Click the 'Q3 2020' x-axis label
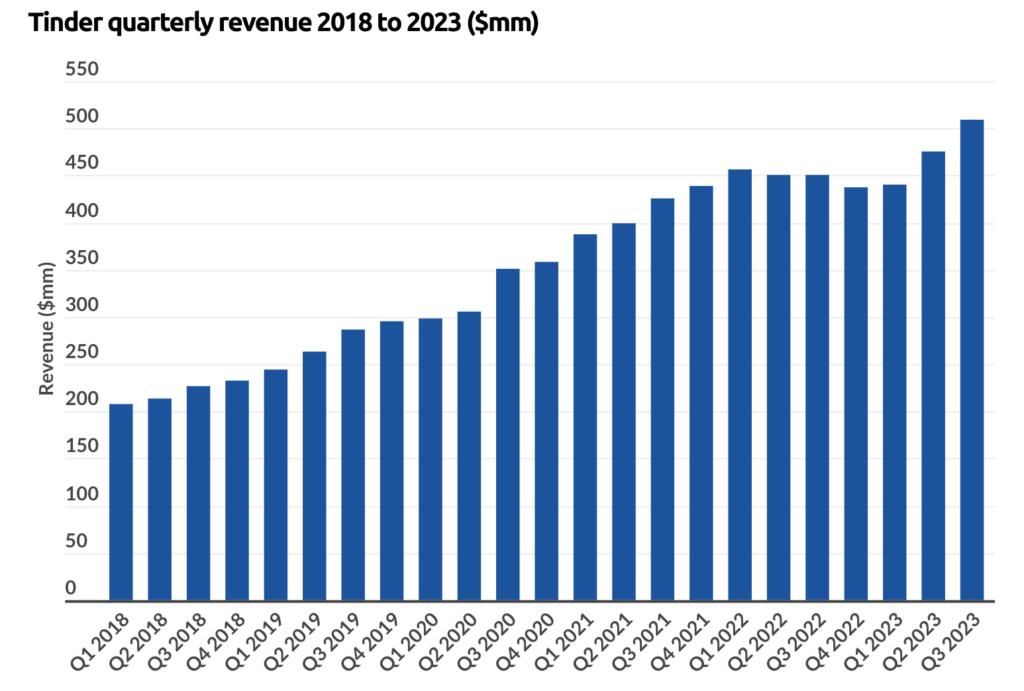The width and height of the screenshot is (1024, 691). click(x=487, y=642)
